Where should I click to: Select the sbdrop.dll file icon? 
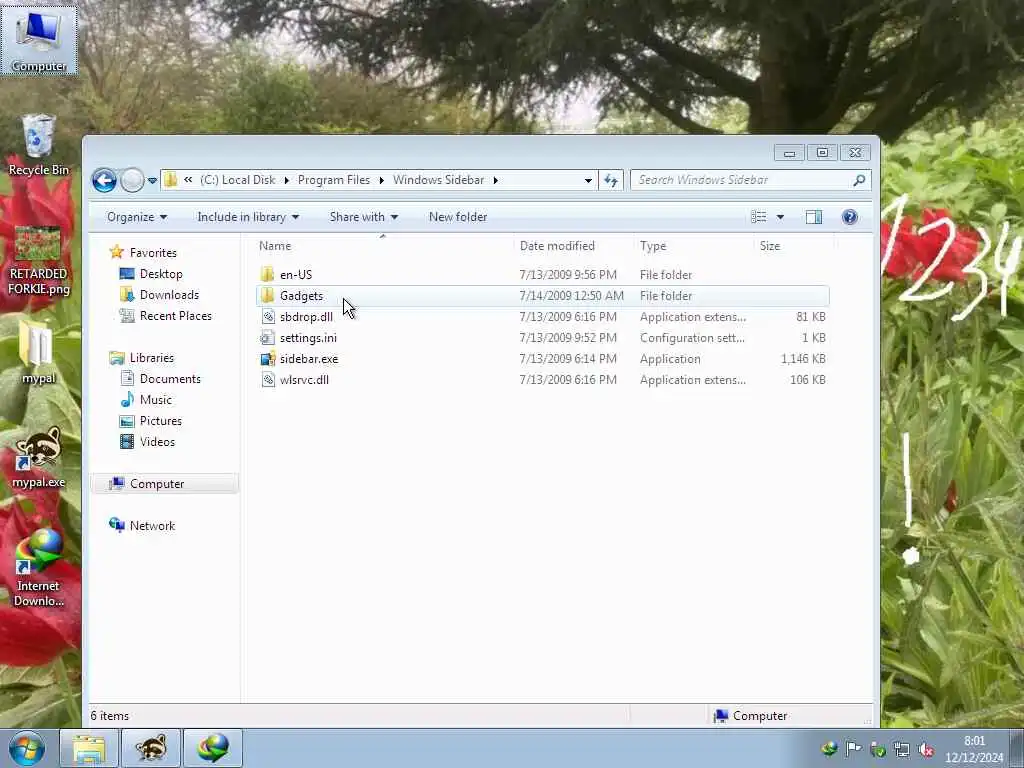(268, 317)
